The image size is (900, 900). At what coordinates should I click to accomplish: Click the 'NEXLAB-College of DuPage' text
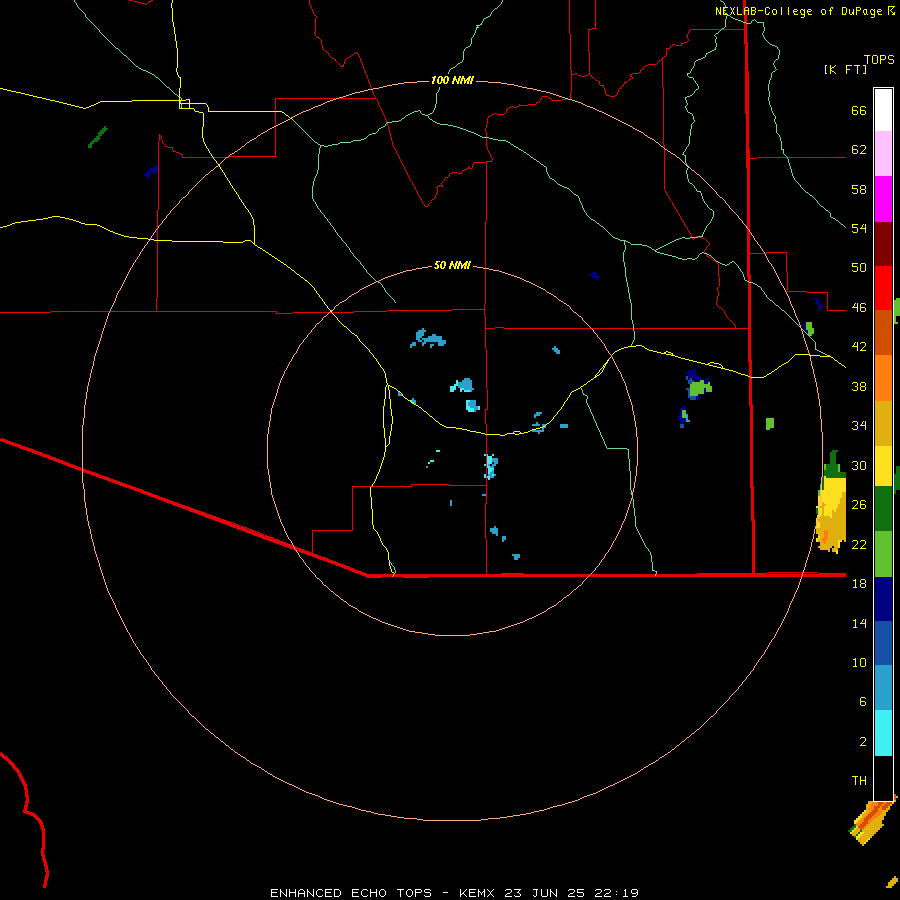[x=800, y=11]
